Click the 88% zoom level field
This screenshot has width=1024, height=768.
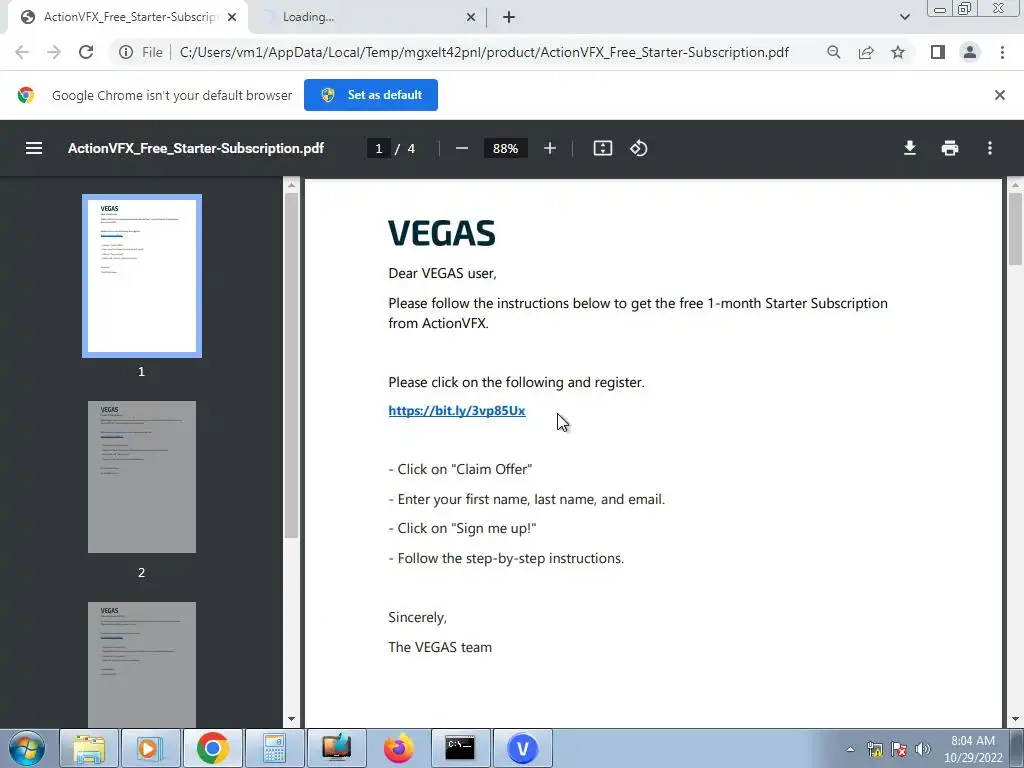[x=505, y=148]
